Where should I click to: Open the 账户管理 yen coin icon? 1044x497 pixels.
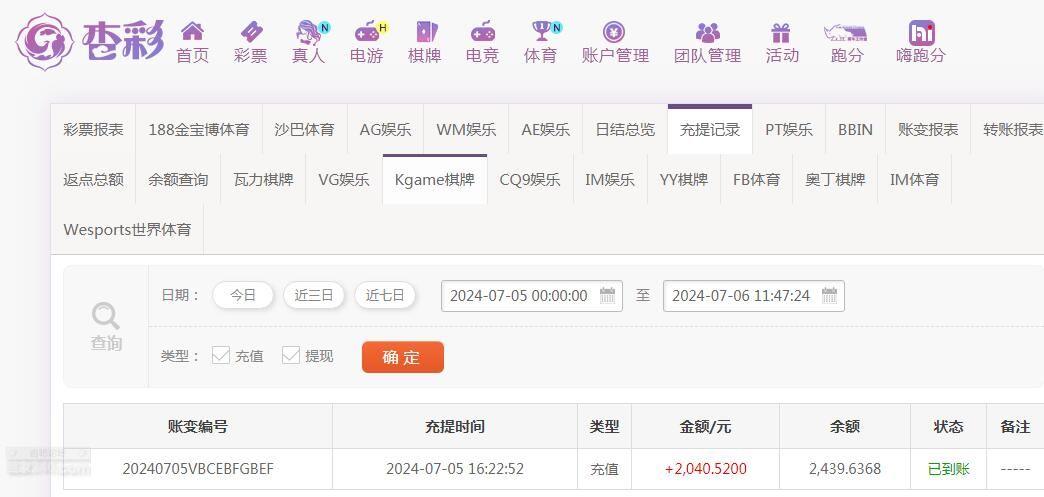pyautogui.click(x=614, y=31)
